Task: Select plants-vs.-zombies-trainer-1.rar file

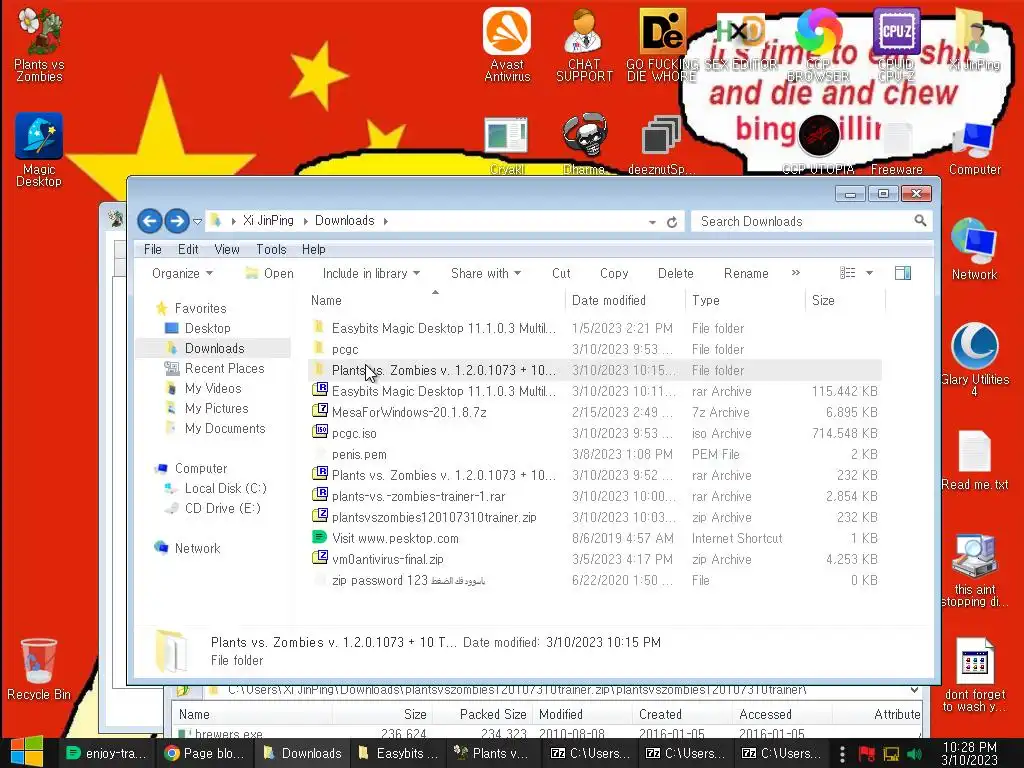Action: (594, 496)
